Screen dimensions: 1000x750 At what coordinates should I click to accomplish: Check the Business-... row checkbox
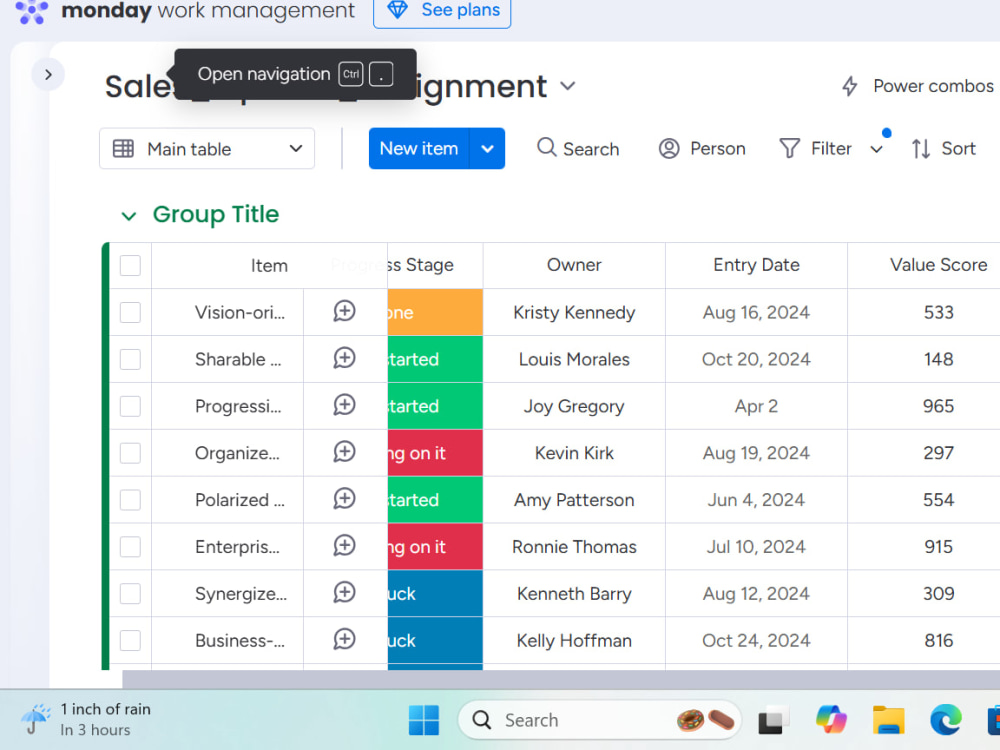130,640
